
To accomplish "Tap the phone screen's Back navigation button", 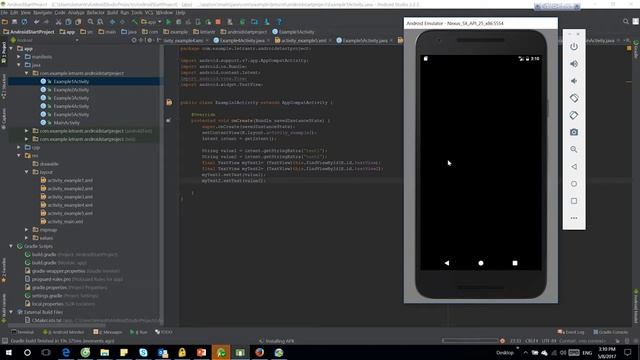I will (447, 263).
